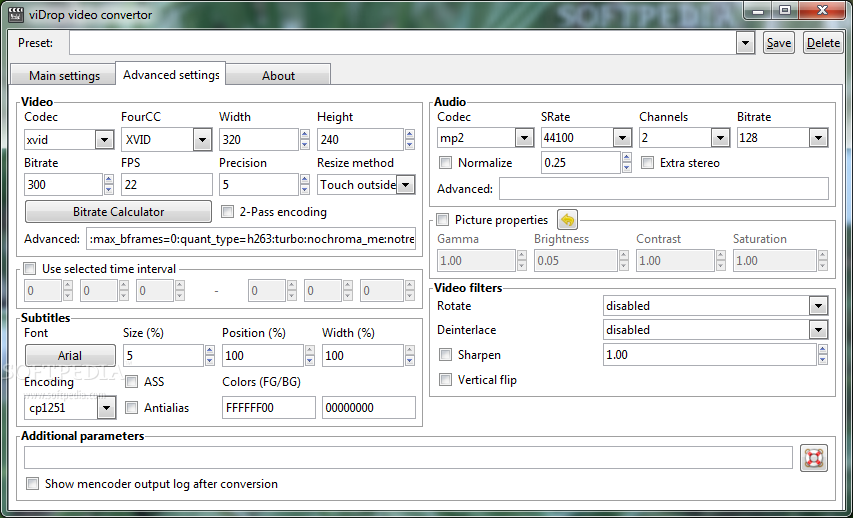Click the lifebuoy help icon beside Additional parameters
This screenshot has width=853, height=518.
(x=814, y=458)
